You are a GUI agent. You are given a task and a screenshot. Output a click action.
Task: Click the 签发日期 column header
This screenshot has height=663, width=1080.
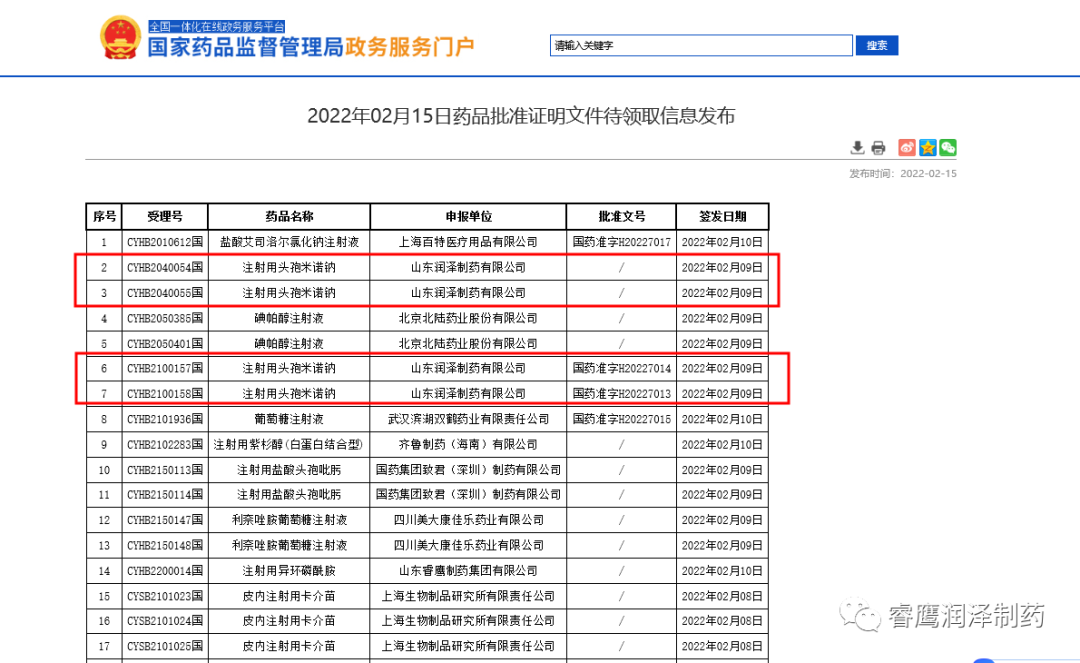coord(722,217)
